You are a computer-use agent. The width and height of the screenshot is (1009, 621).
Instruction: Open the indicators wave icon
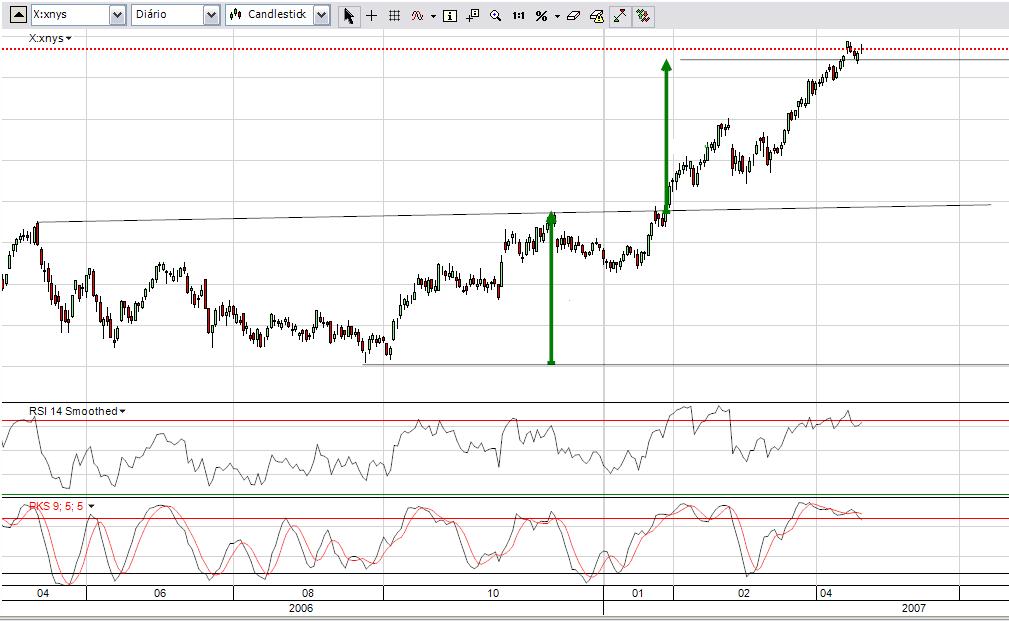click(418, 15)
